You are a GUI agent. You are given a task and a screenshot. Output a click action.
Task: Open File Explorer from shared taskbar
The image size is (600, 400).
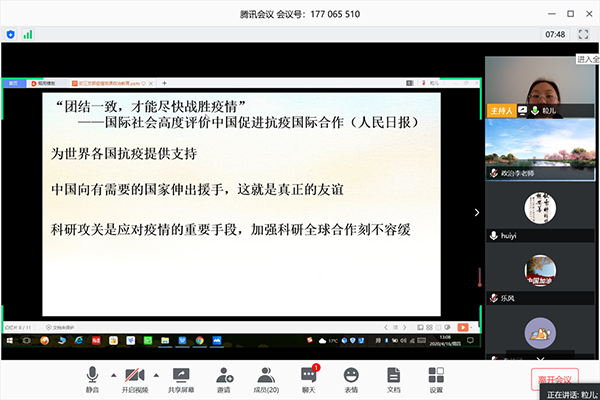(x=165, y=340)
